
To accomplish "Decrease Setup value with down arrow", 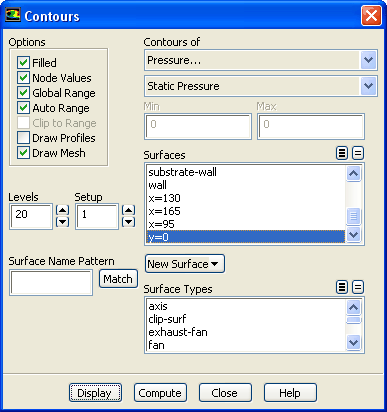I will [129, 222].
